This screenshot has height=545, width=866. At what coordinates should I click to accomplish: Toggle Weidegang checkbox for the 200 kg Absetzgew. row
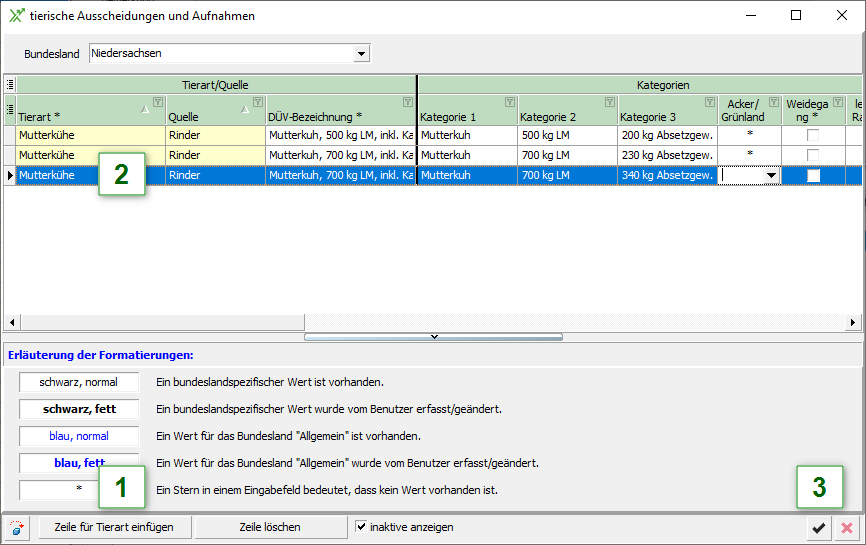coord(813,134)
